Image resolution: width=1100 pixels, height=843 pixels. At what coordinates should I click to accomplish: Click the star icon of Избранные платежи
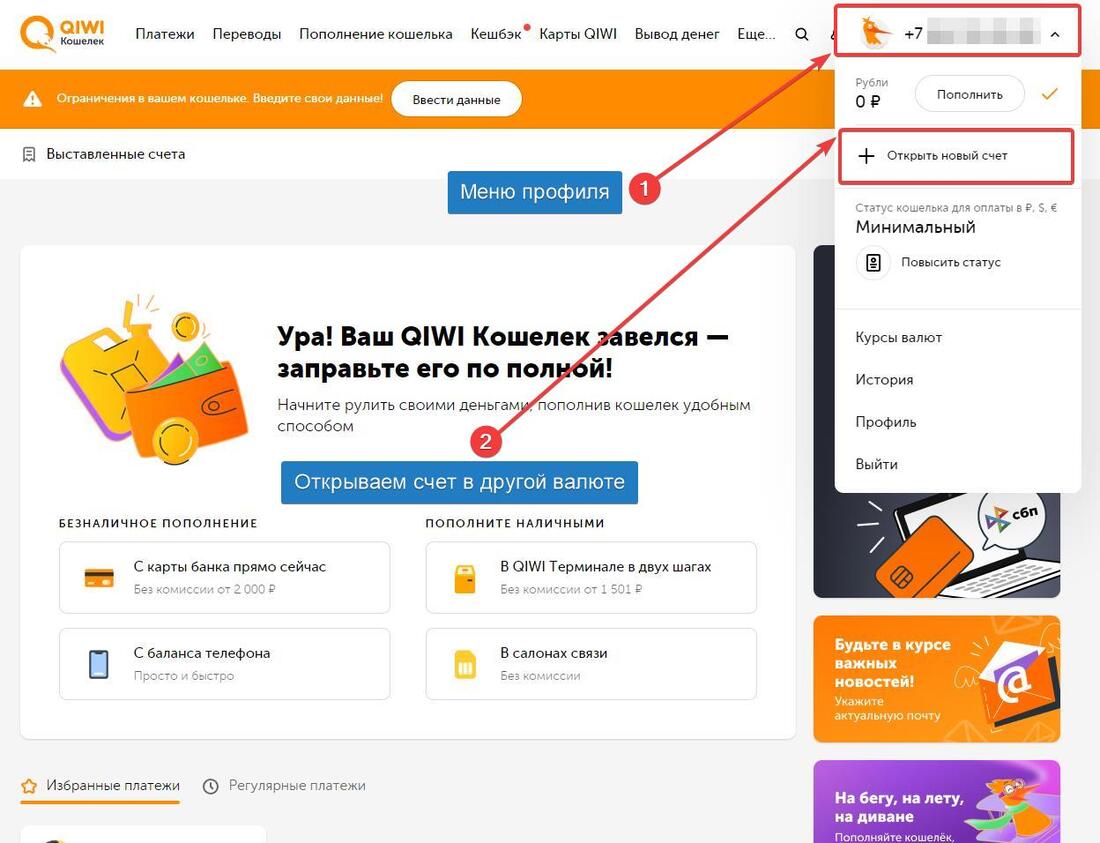(x=29, y=785)
